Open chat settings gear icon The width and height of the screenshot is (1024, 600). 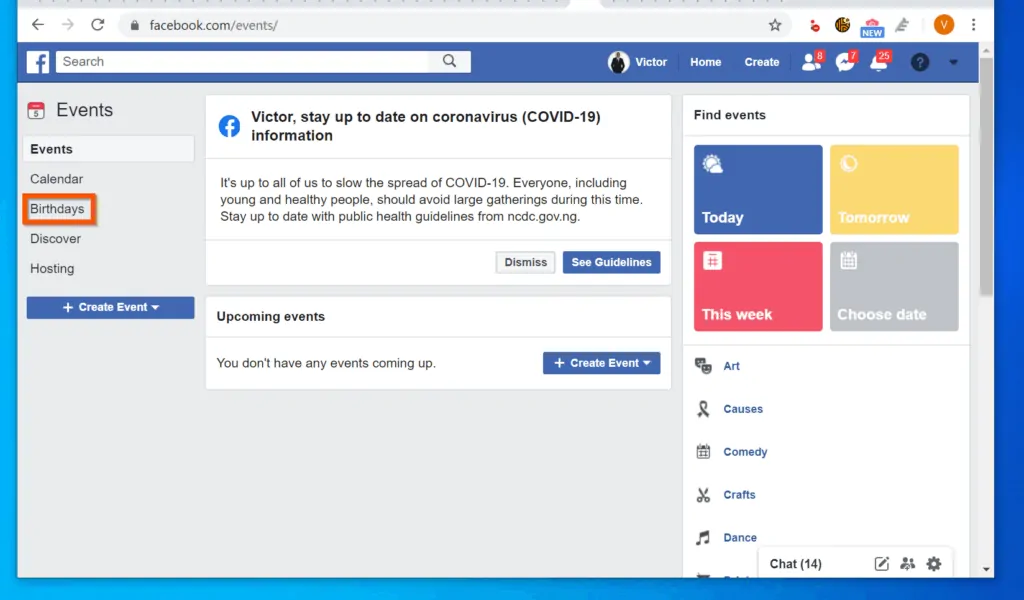pos(934,563)
